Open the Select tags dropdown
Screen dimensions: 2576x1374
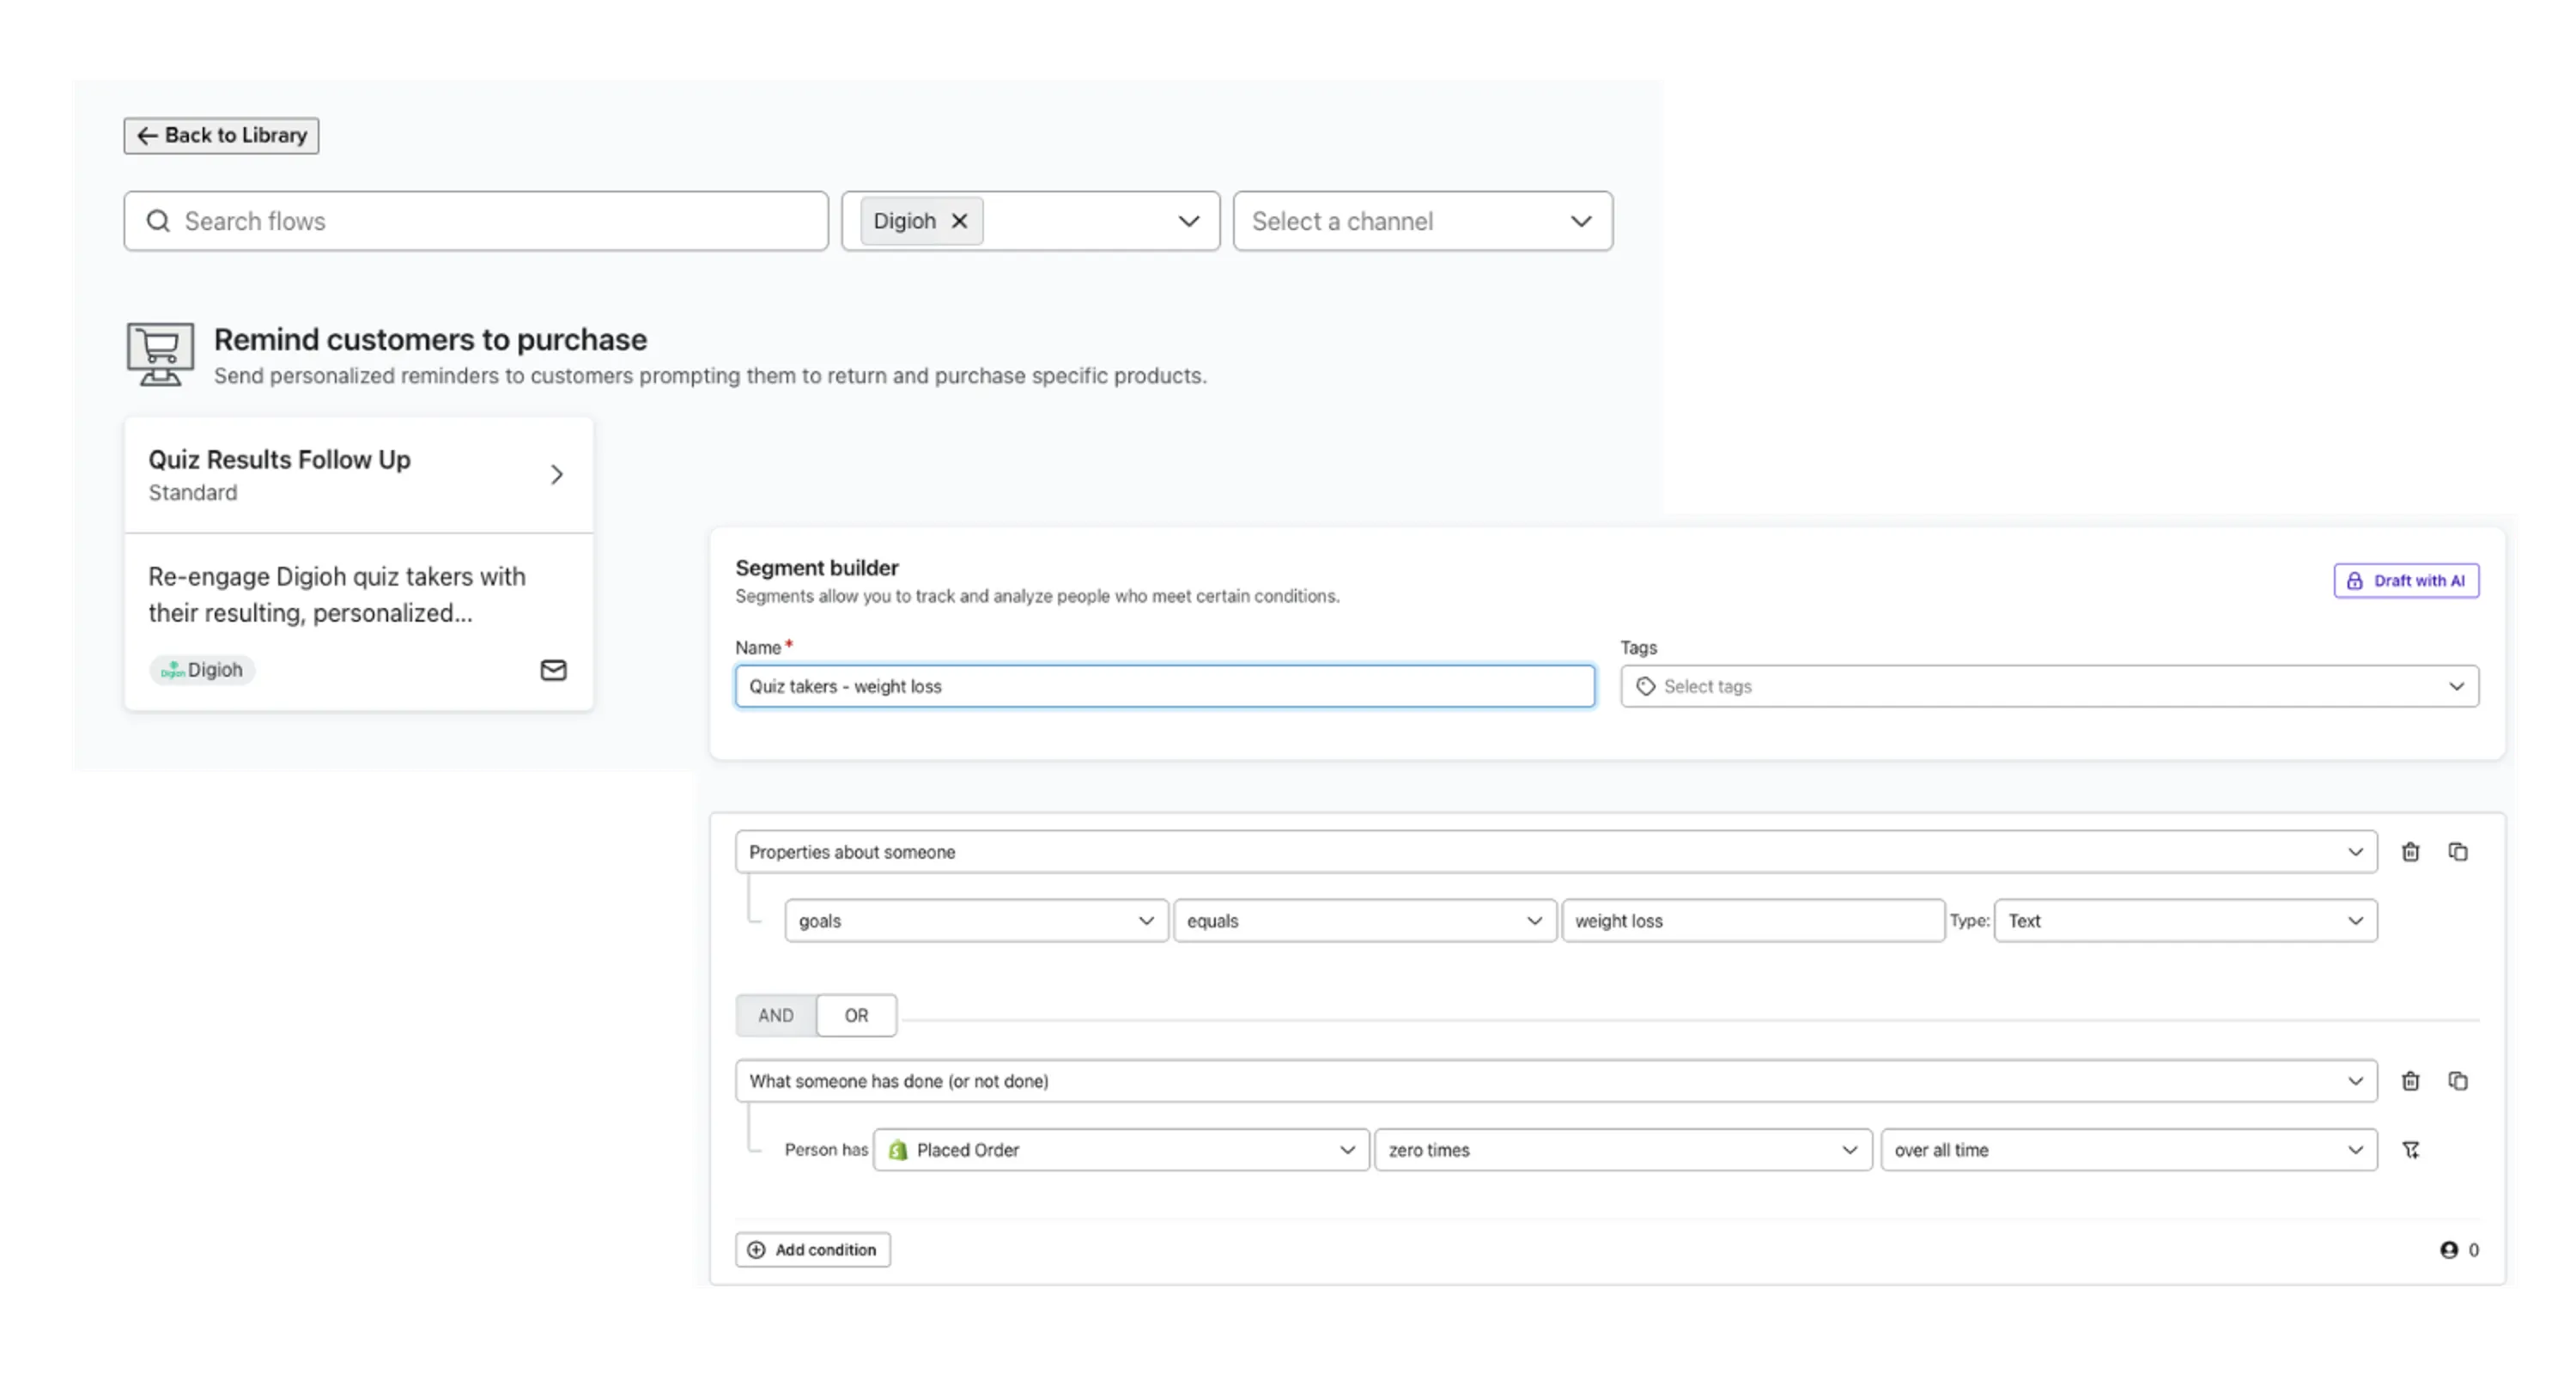tap(2049, 686)
